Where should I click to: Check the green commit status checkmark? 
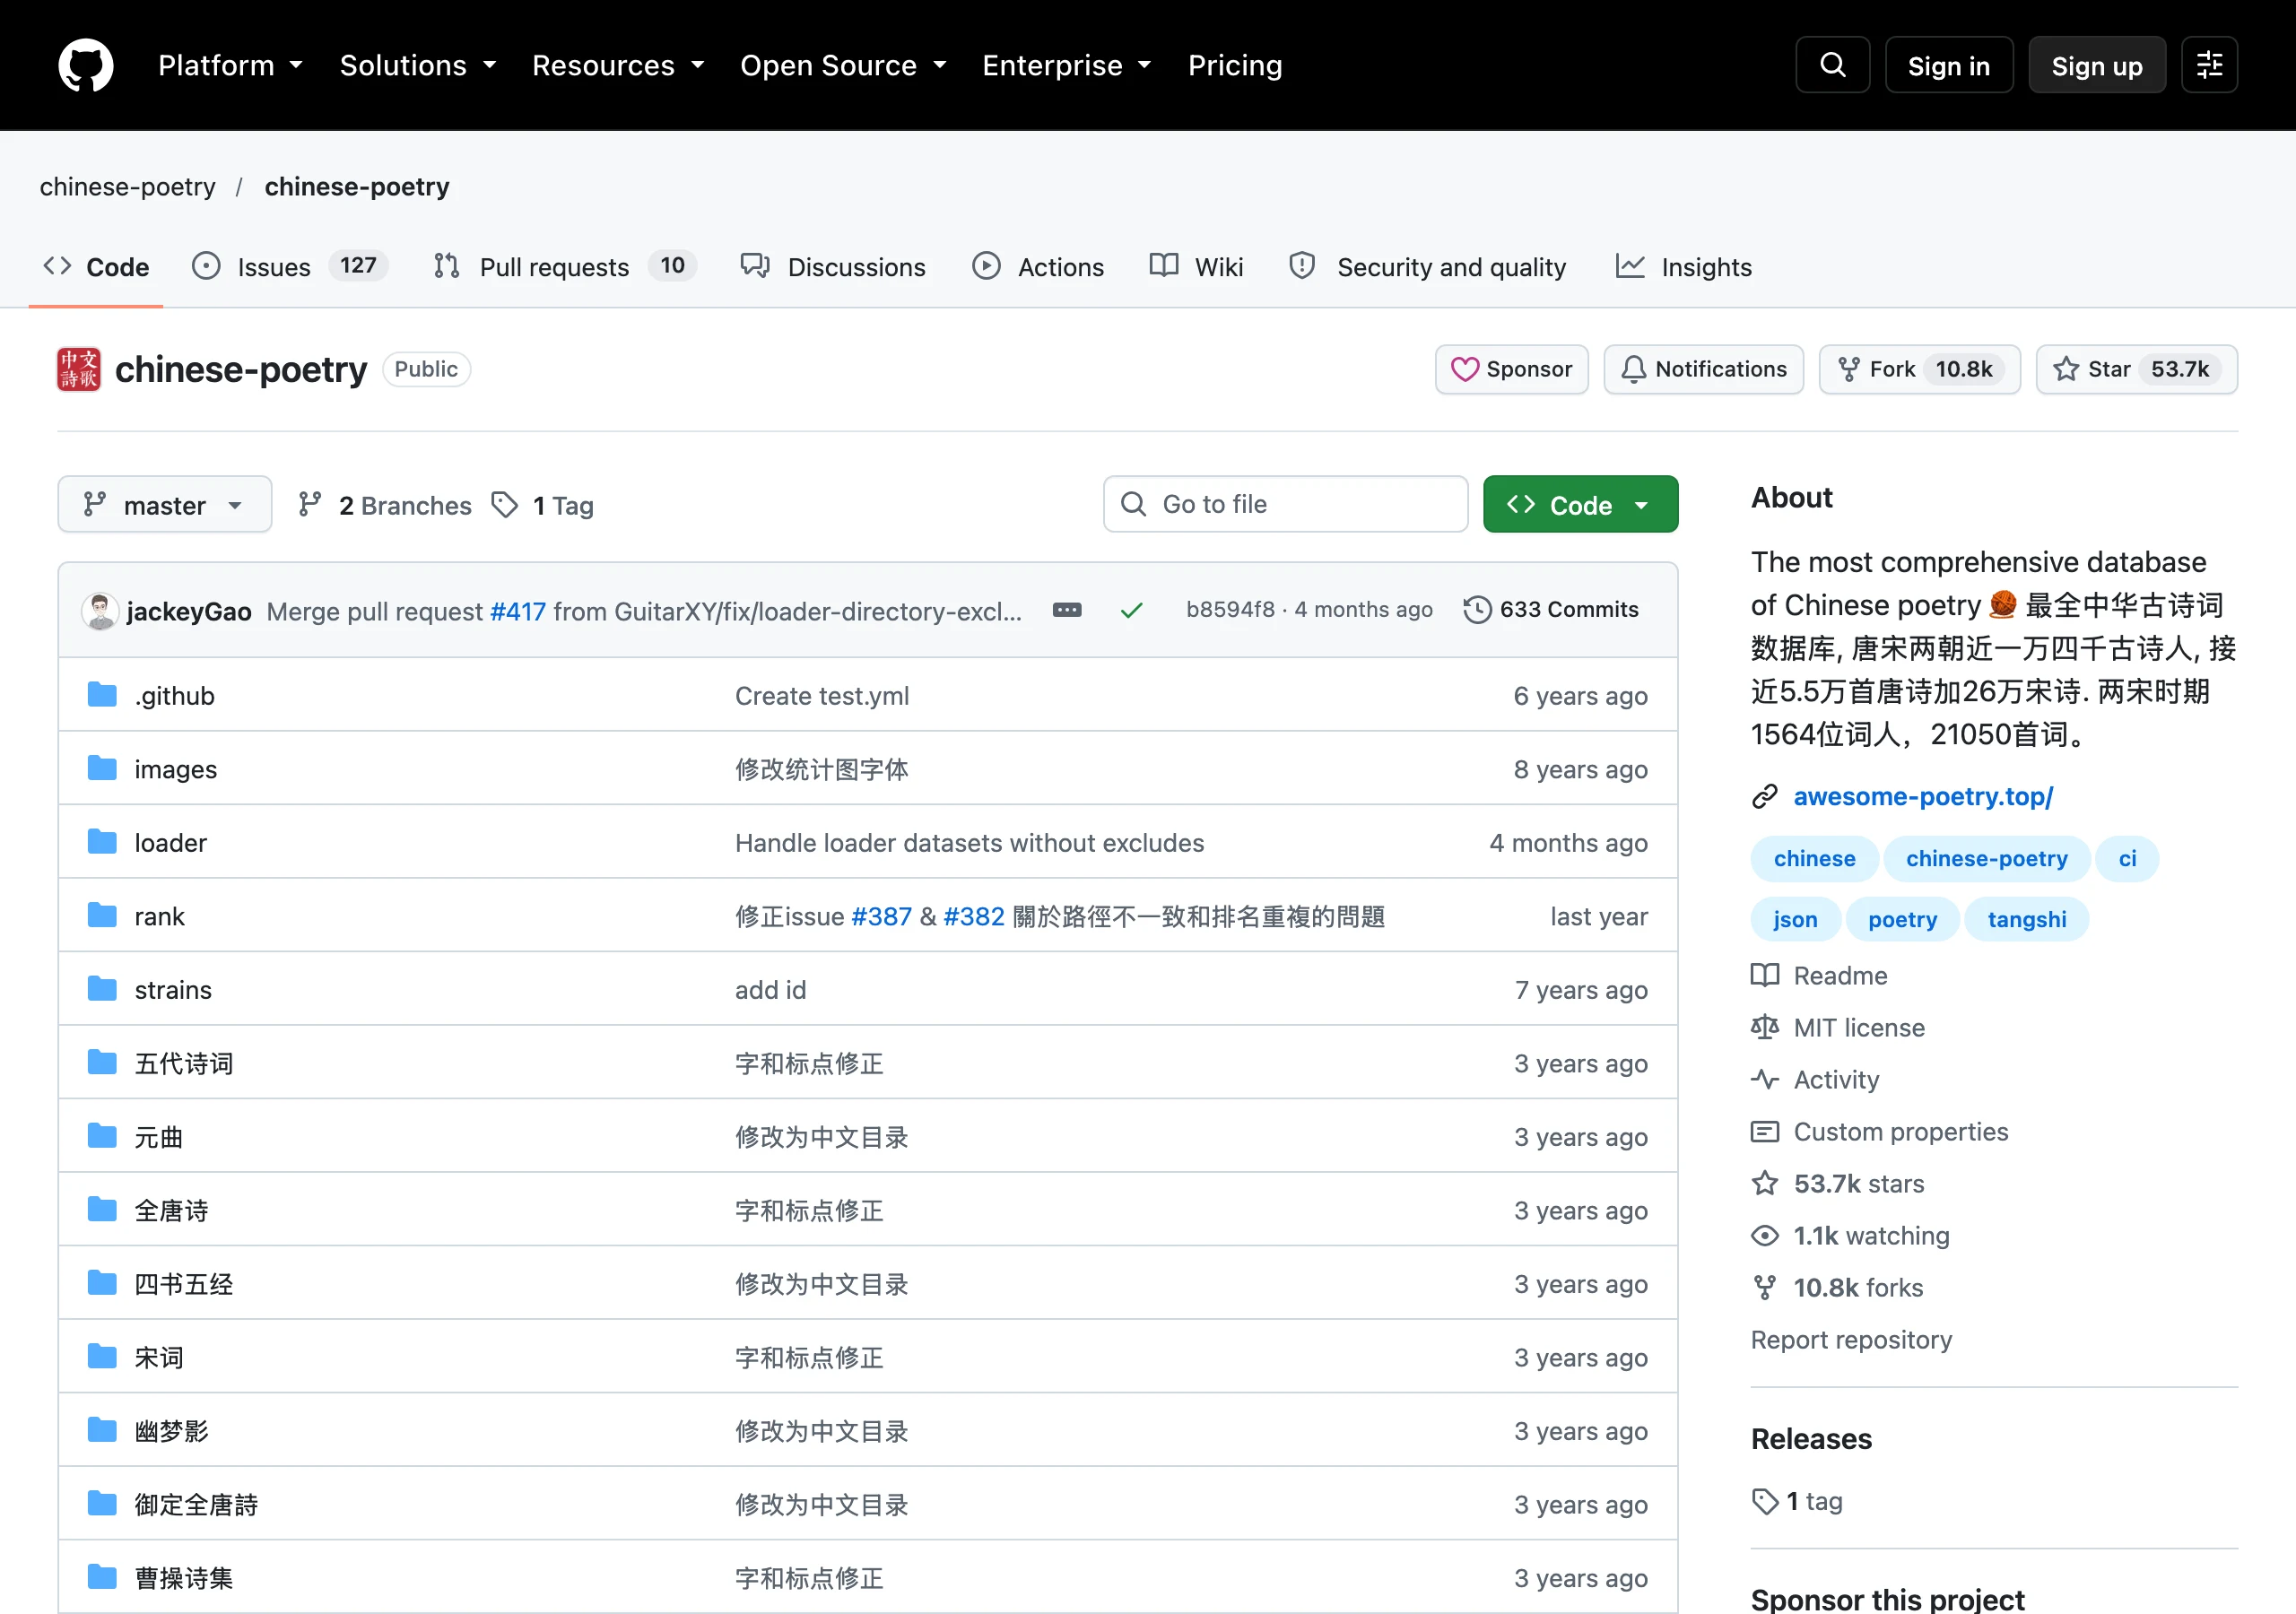pyautogui.click(x=1131, y=610)
